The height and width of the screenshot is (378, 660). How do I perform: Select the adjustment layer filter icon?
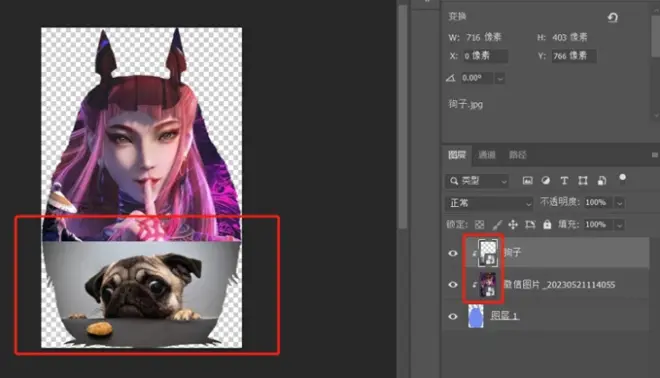click(546, 181)
